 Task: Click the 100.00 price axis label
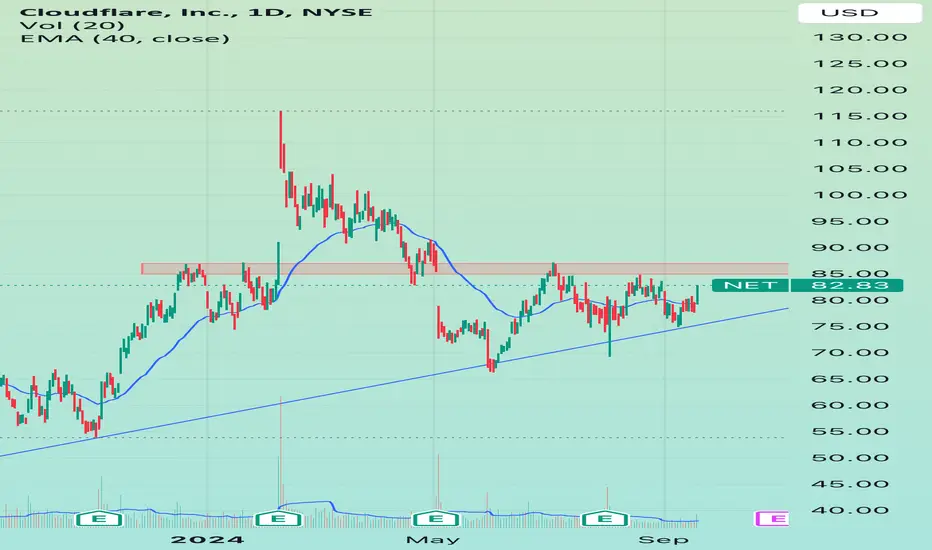[x=859, y=195]
